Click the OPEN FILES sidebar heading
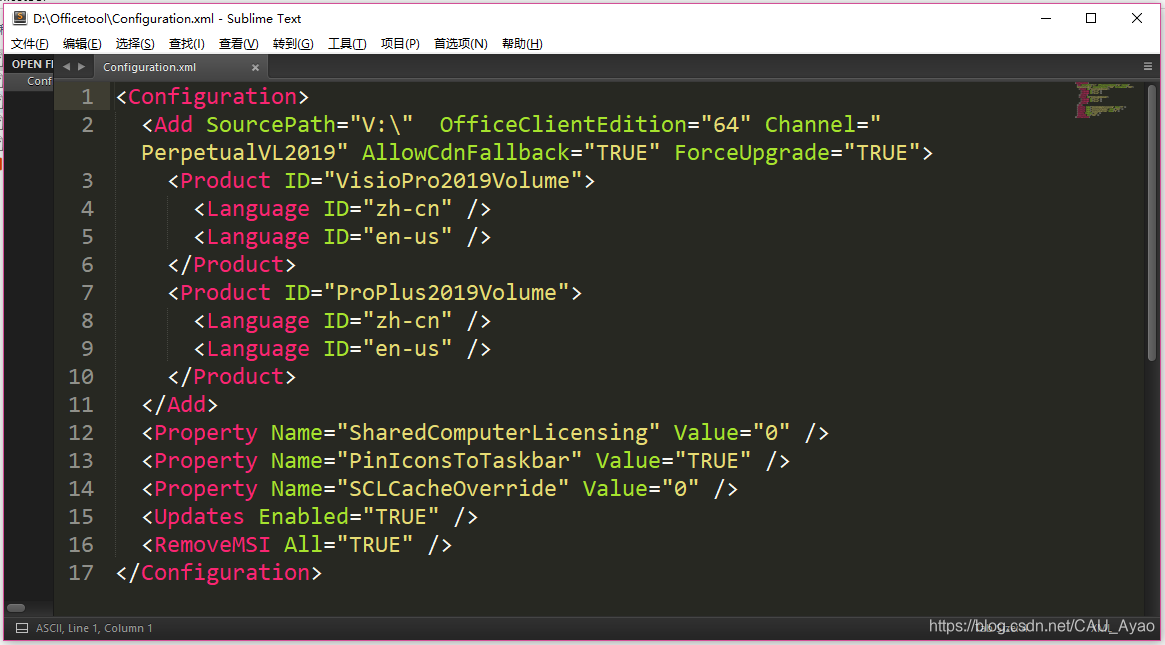The width and height of the screenshot is (1165, 645). click(32, 64)
